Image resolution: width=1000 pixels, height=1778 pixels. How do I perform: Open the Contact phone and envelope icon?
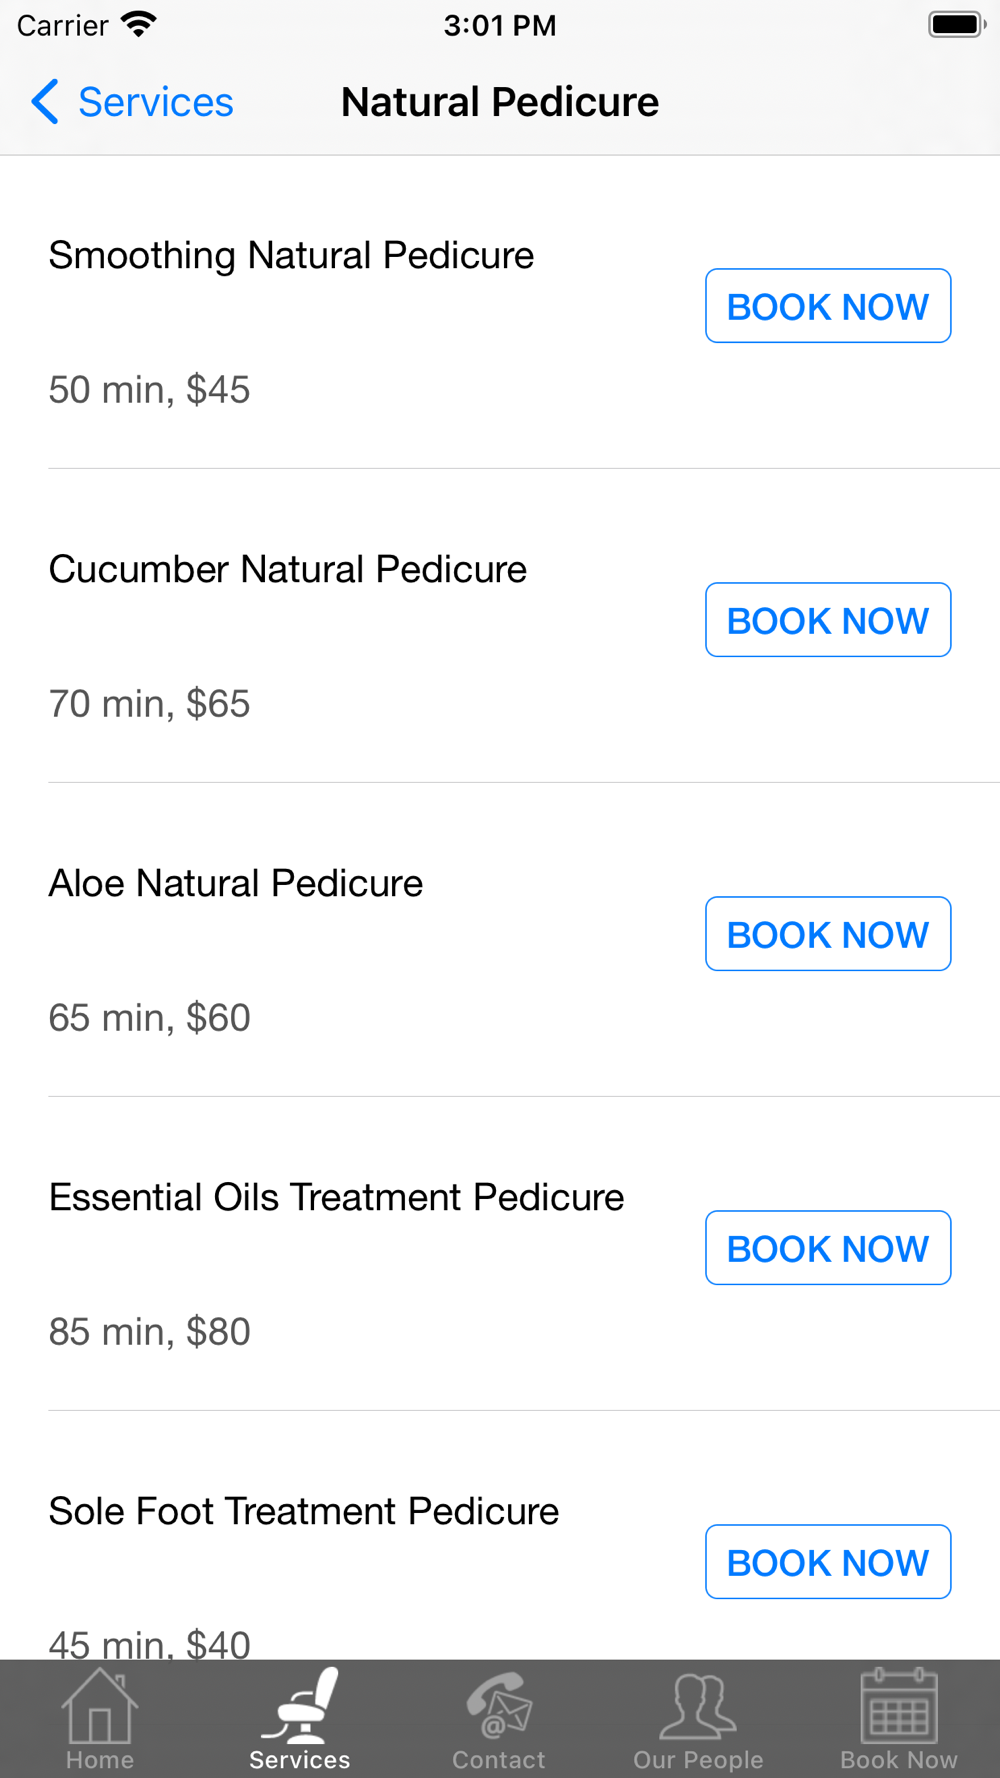click(499, 1706)
